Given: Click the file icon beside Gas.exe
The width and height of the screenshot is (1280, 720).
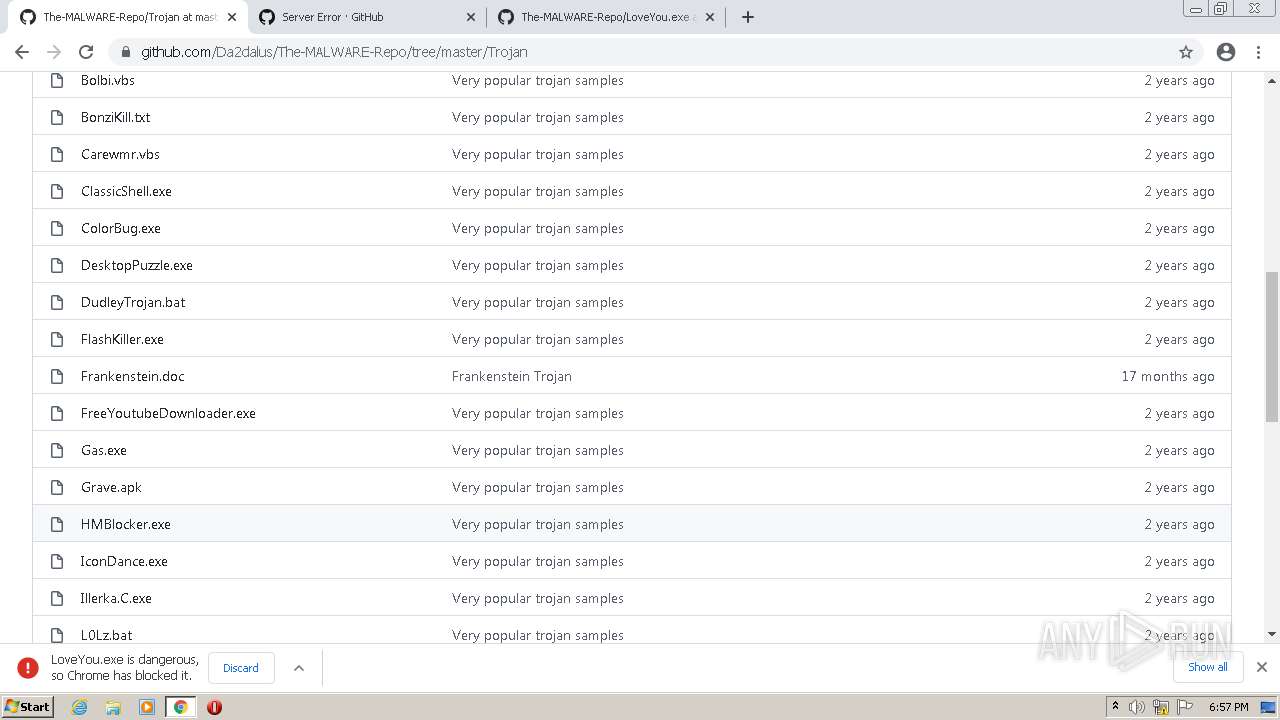Looking at the screenshot, I should 57,450.
